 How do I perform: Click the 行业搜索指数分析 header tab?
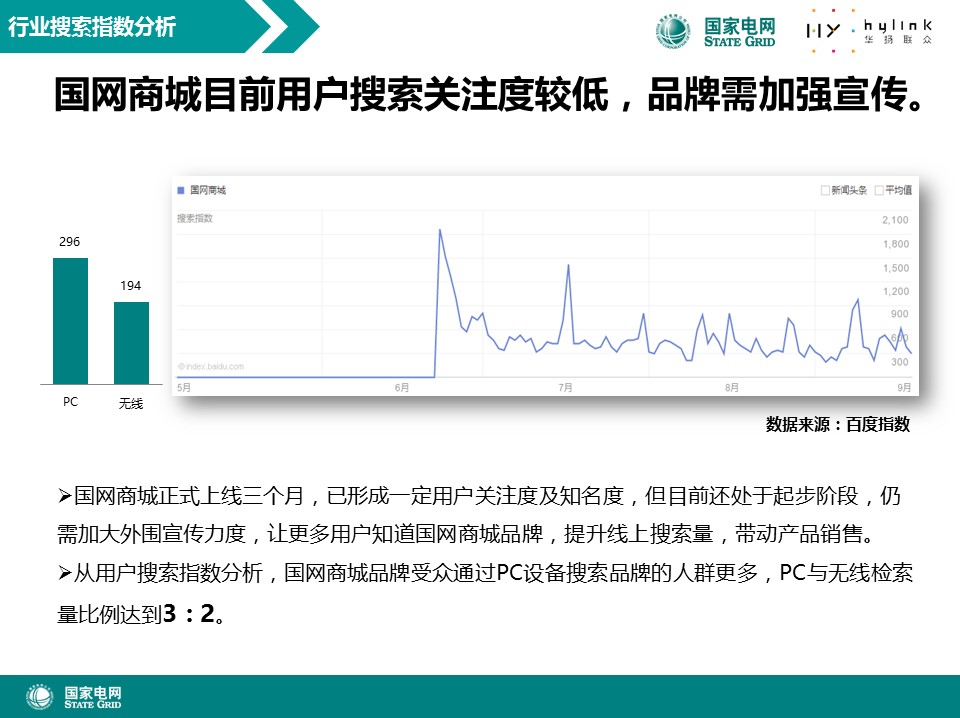92,27
